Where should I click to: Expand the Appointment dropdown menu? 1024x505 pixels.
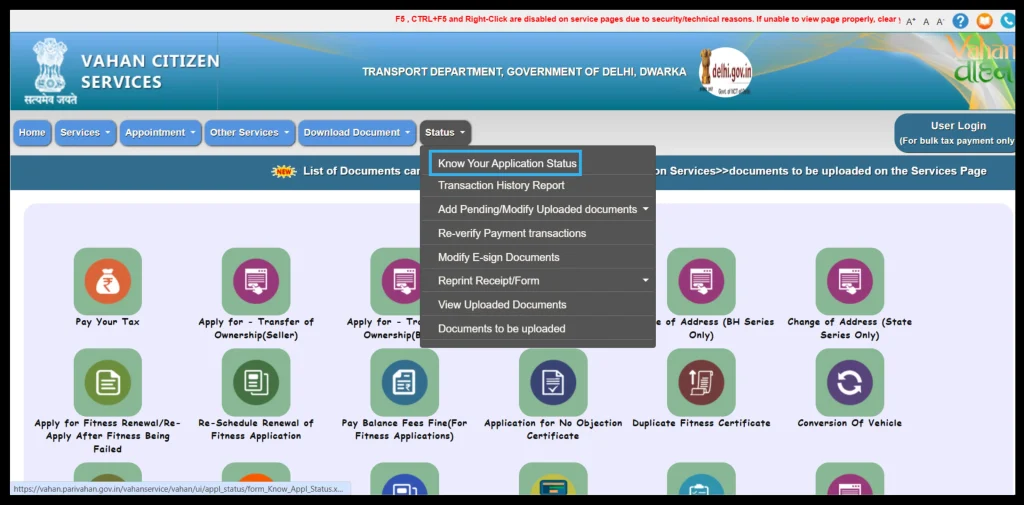tap(160, 133)
